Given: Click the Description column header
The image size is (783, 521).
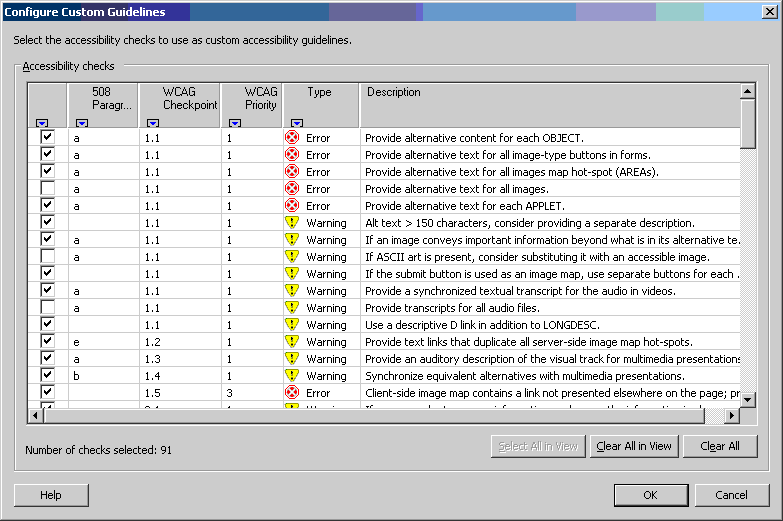Looking at the screenshot, I should coord(548,93).
